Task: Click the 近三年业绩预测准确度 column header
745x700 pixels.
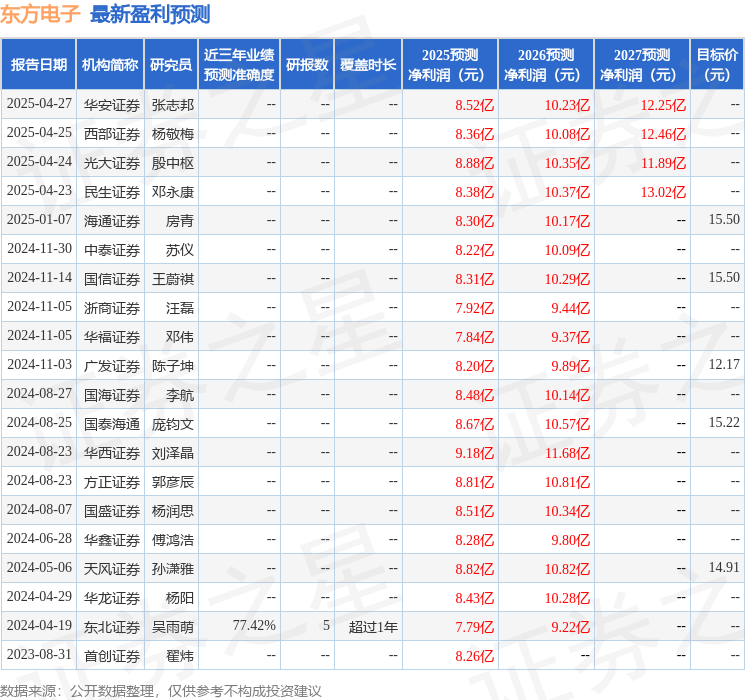Action: point(239,65)
